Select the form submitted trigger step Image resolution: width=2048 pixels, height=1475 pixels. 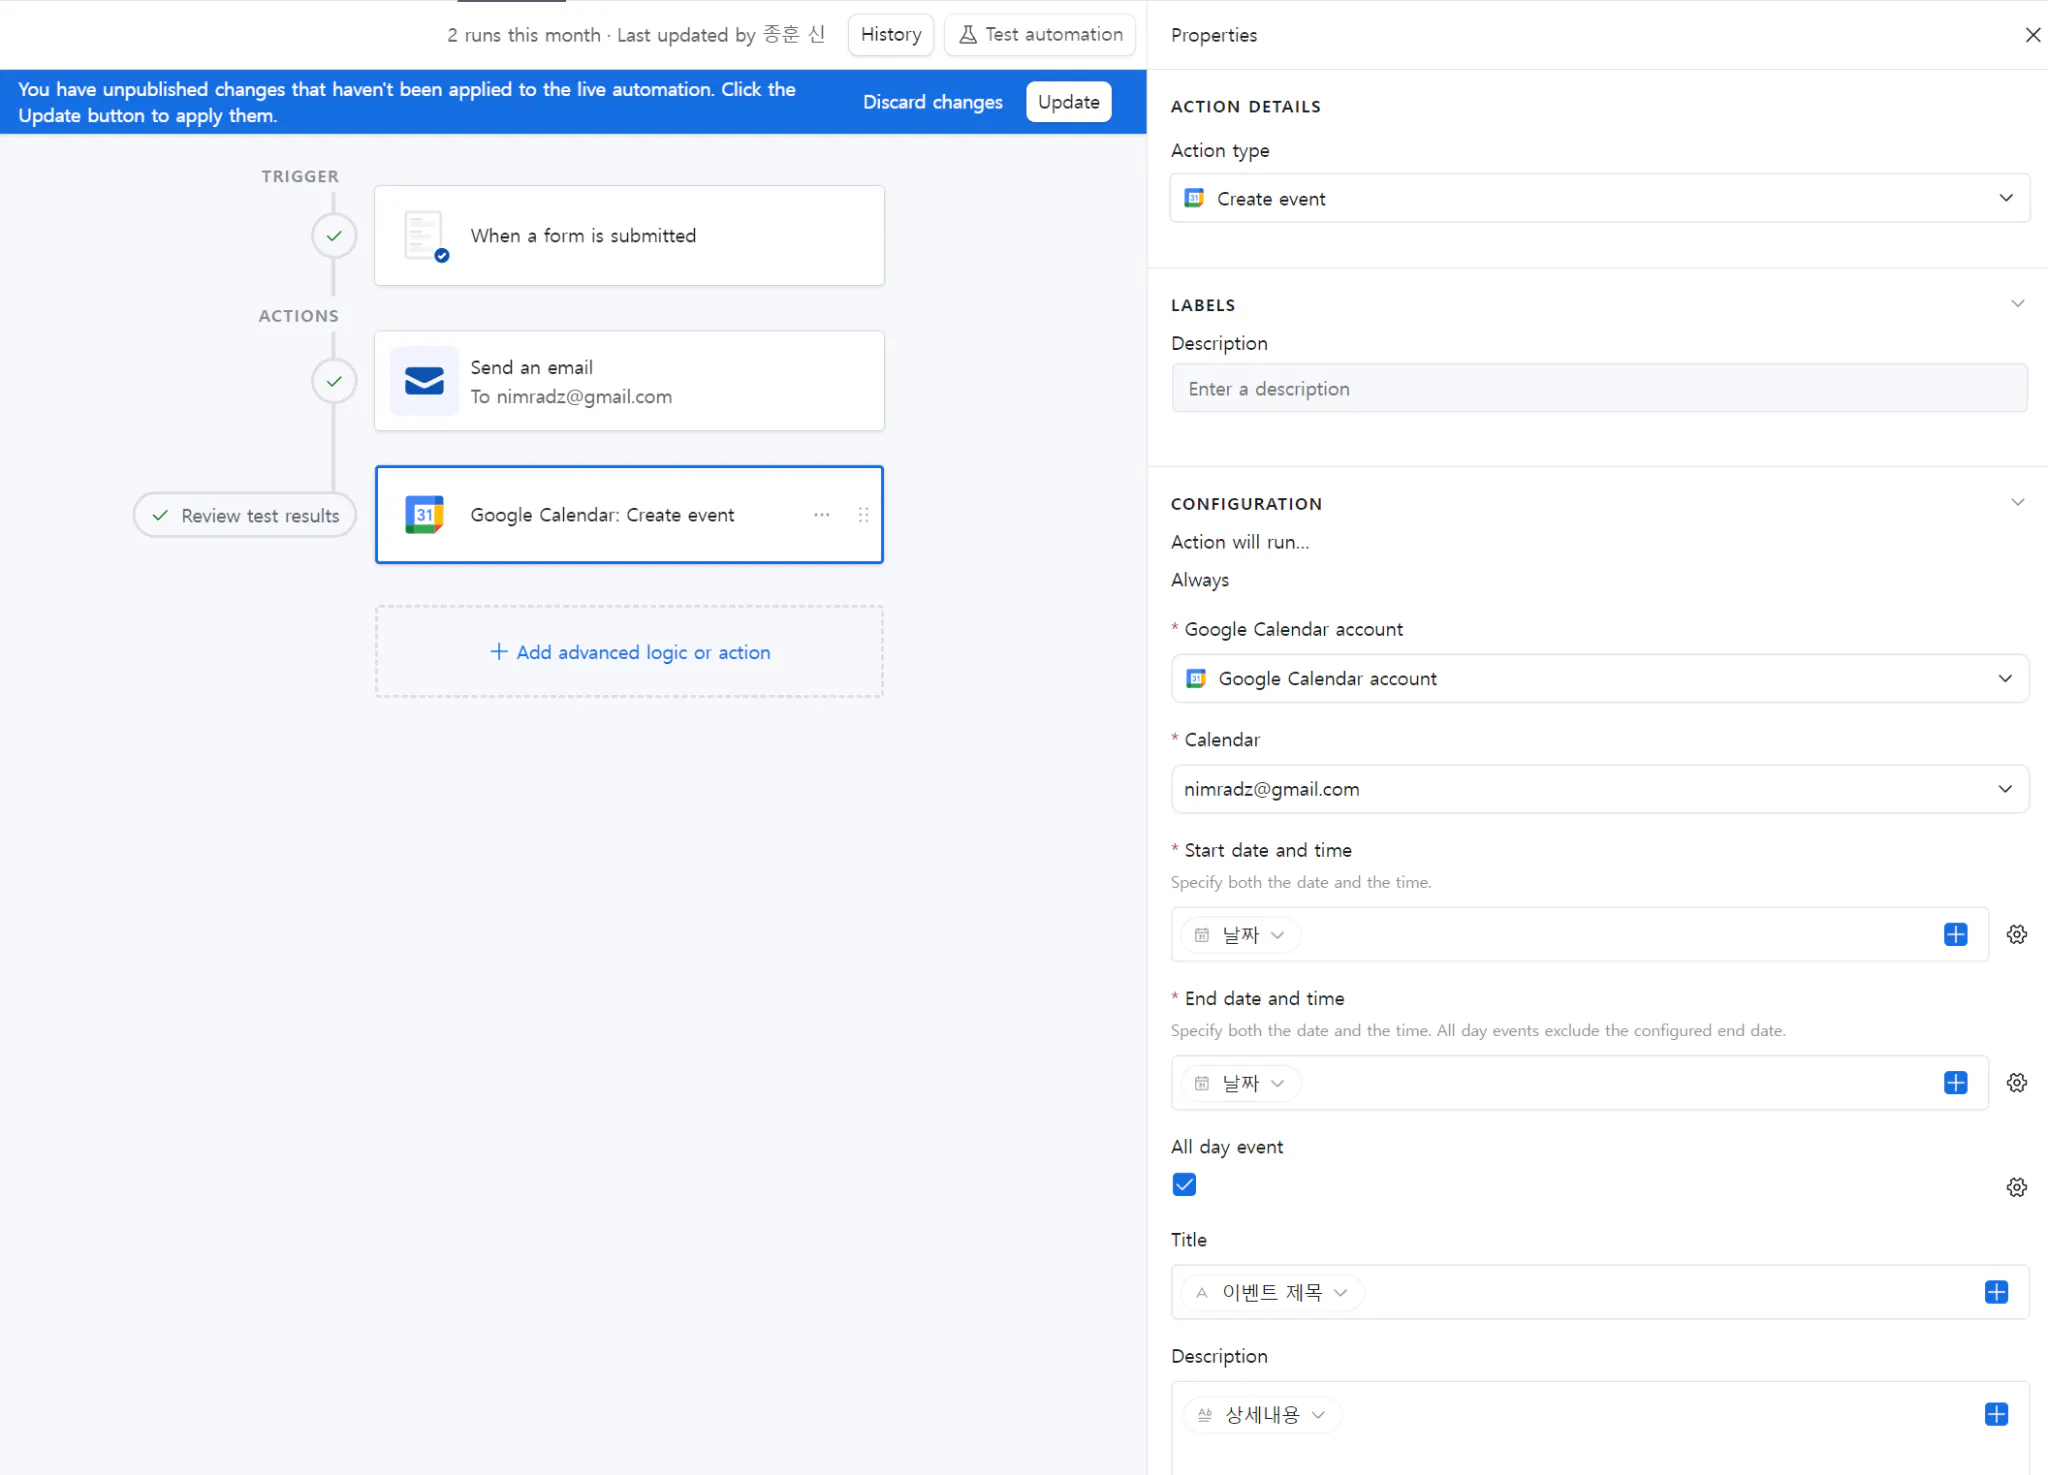(628, 236)
